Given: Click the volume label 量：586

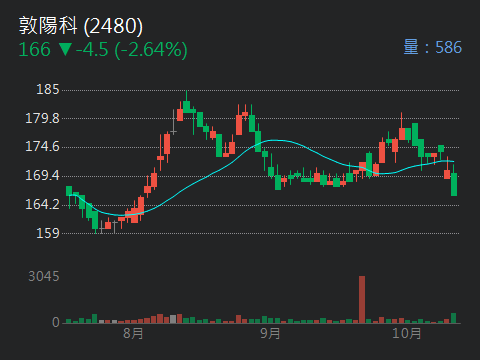Looking at the screenshot, I should [433, 47].
